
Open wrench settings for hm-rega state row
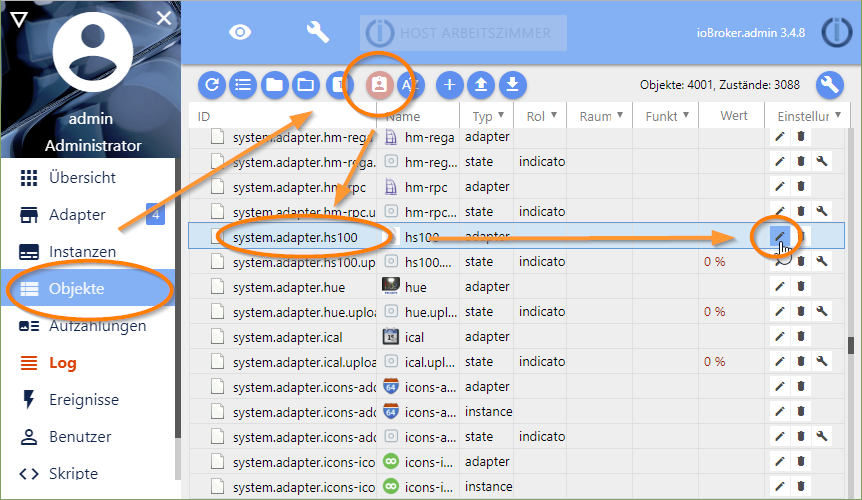pos(822,162)
